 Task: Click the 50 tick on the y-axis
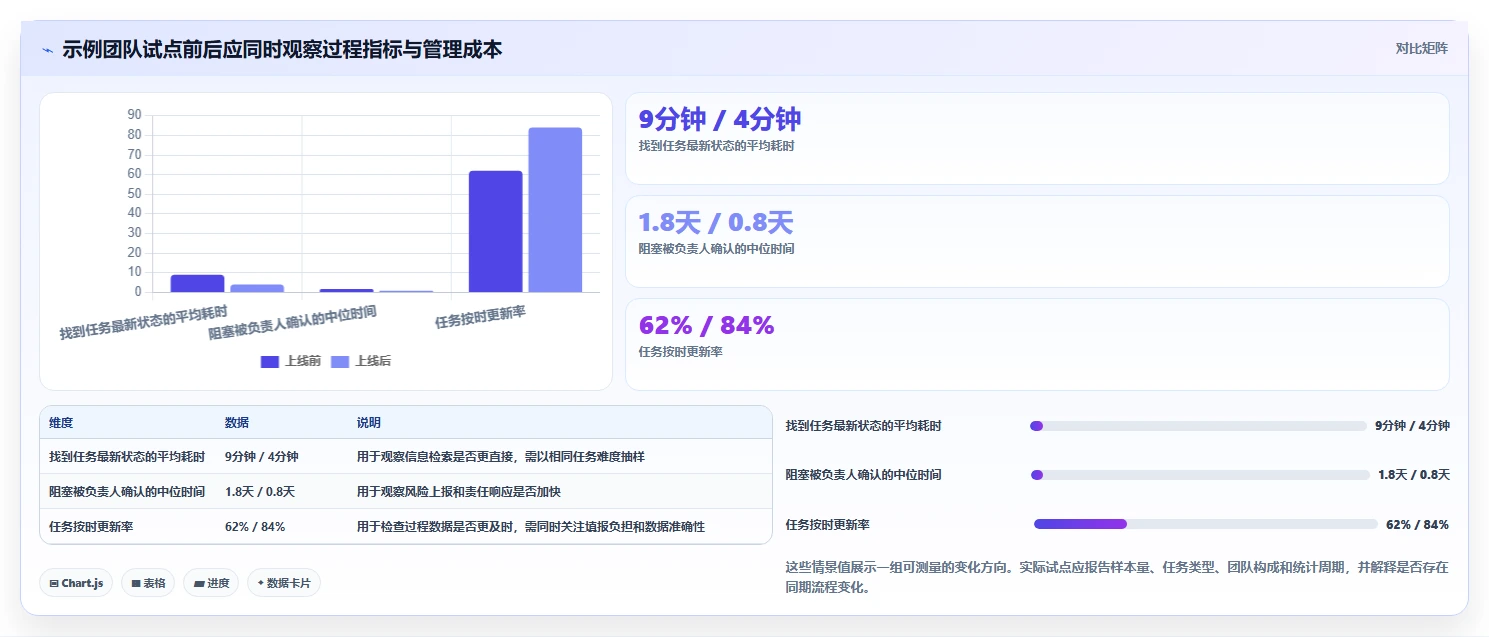[x=135, y=193]
